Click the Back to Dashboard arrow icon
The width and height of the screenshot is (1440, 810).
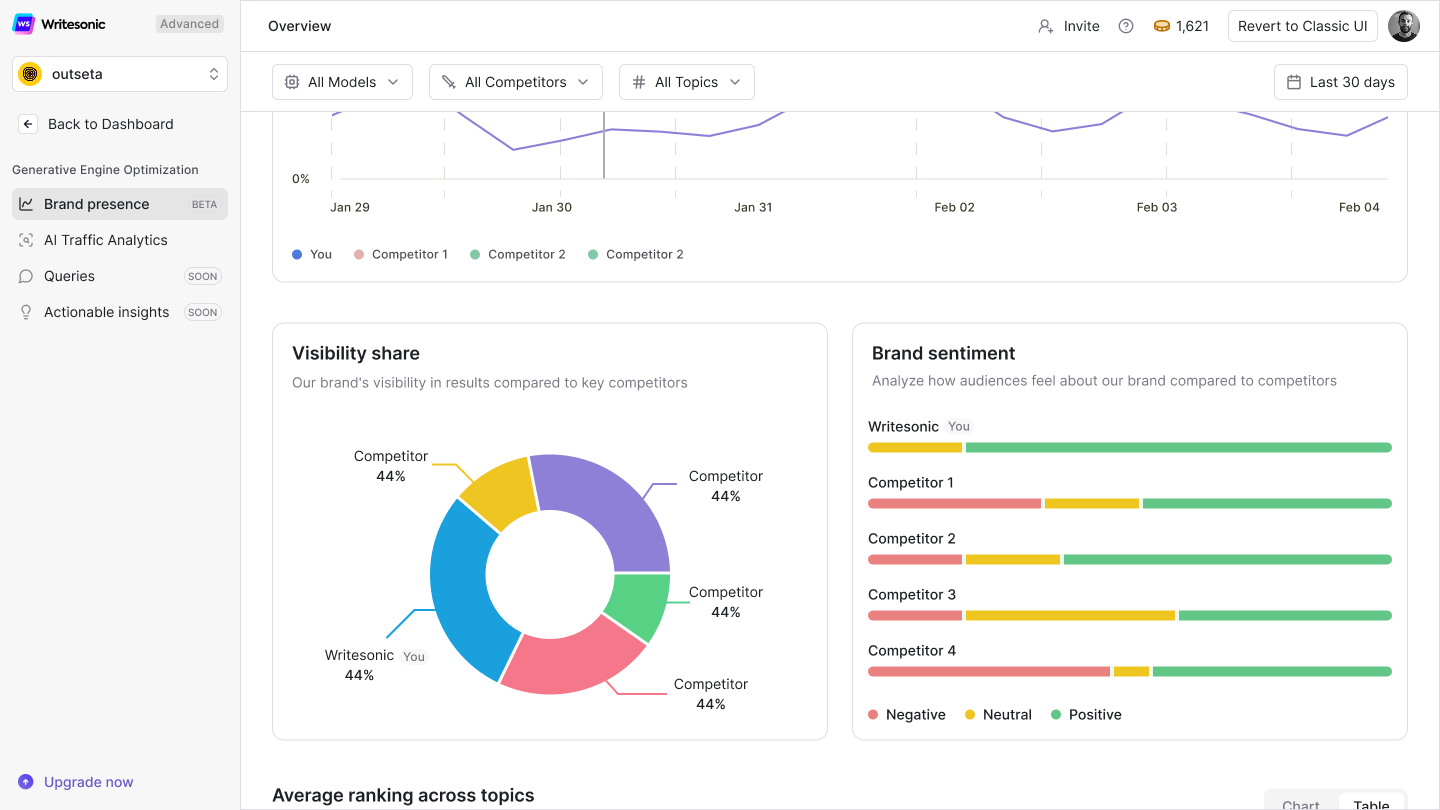coord(28,124)
